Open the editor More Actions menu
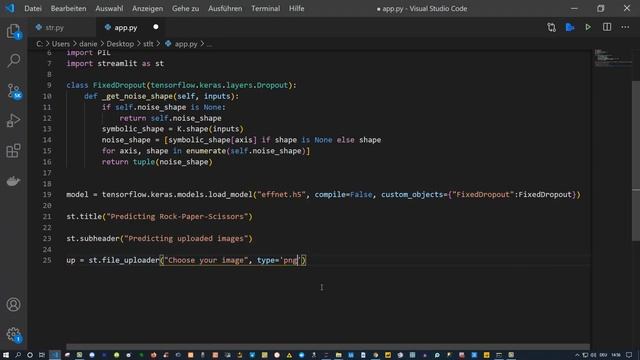Viewport: 640px width, 360px height. [x=625, y=27]
